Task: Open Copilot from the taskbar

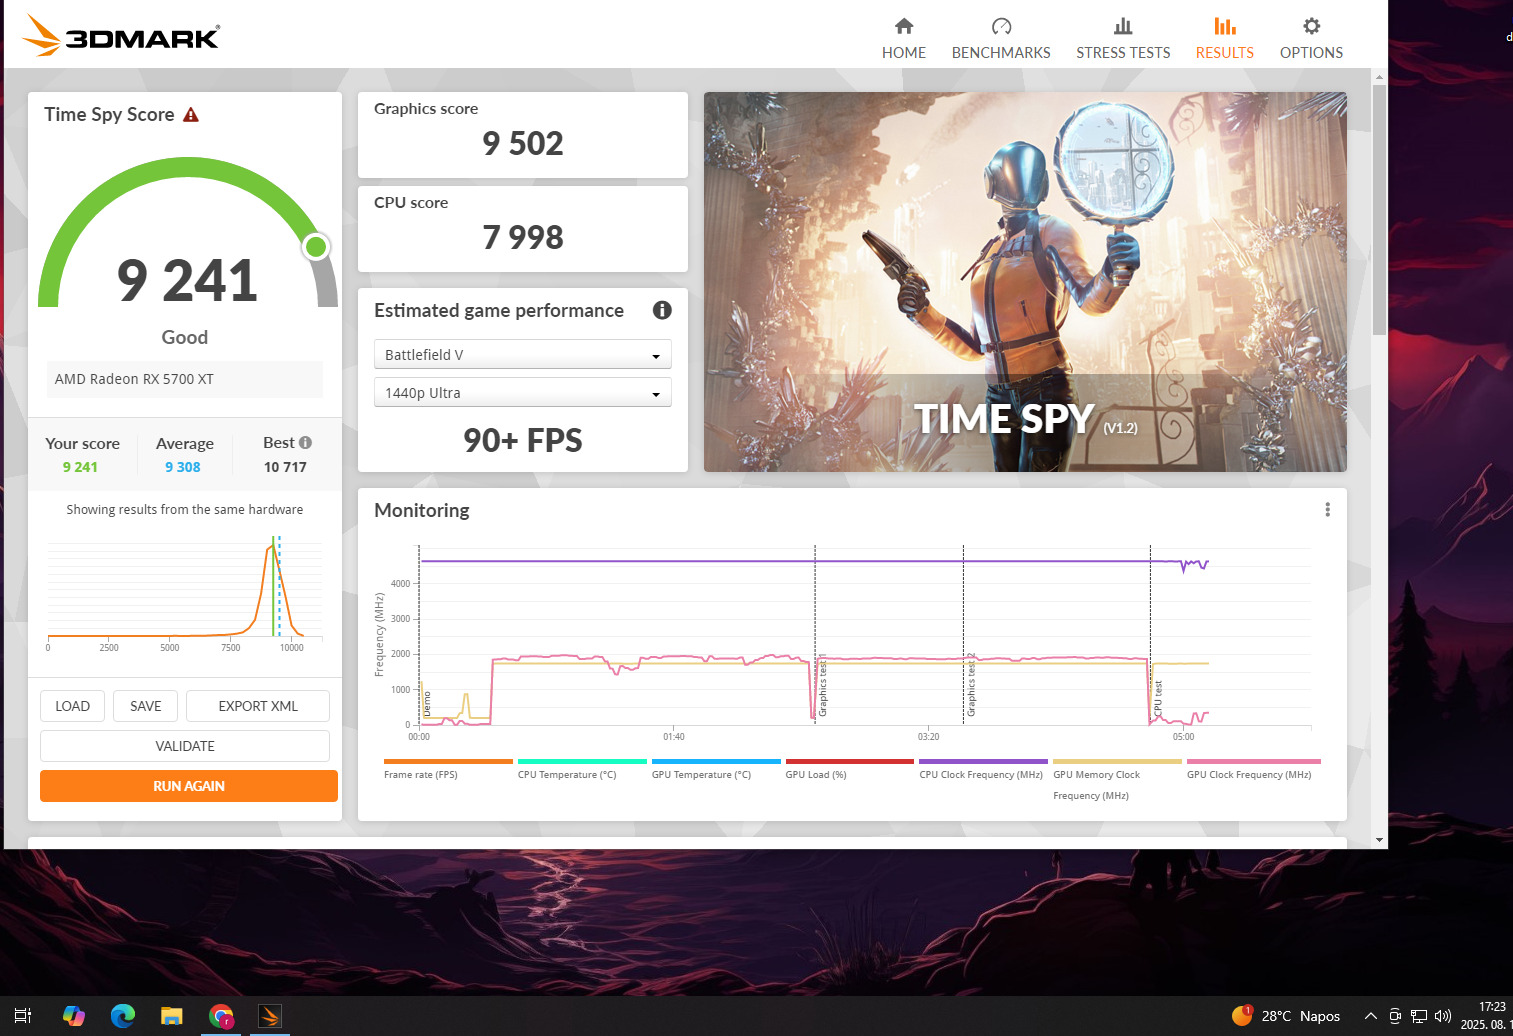Action: 73,1016
